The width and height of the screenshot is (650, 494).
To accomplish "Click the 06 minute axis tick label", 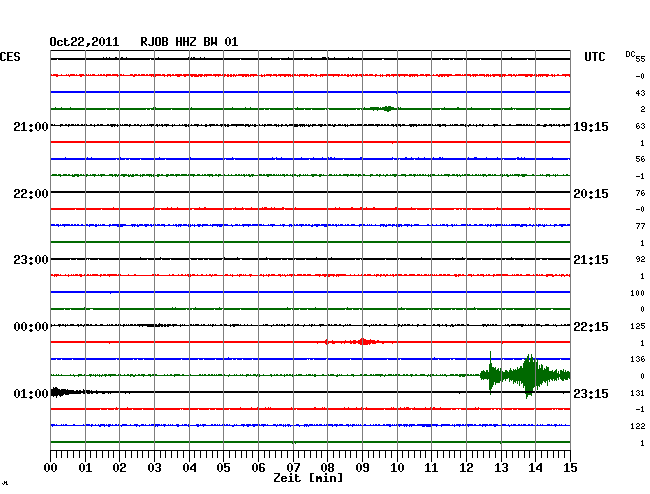I will tap(258, 468).
